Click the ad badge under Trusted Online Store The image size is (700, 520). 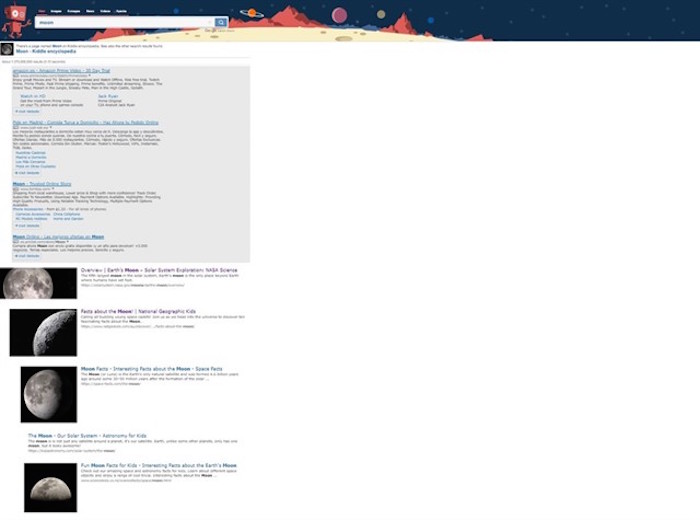(16, 188)
